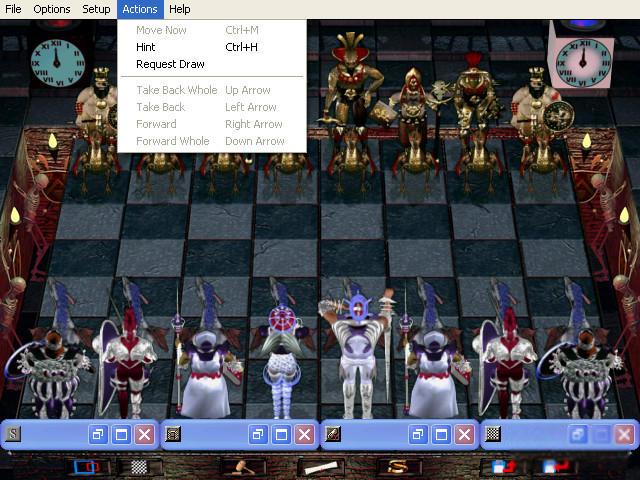Choose Hint from the Actions menu
The width and height of the screenshot is (640, 480).
(x=211, y=47)
